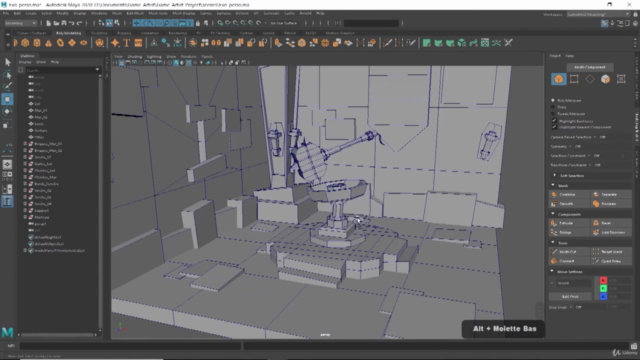Switch to the Scale tool
The height and width of the screenshot is (360, 640).
tap(7, 124)
